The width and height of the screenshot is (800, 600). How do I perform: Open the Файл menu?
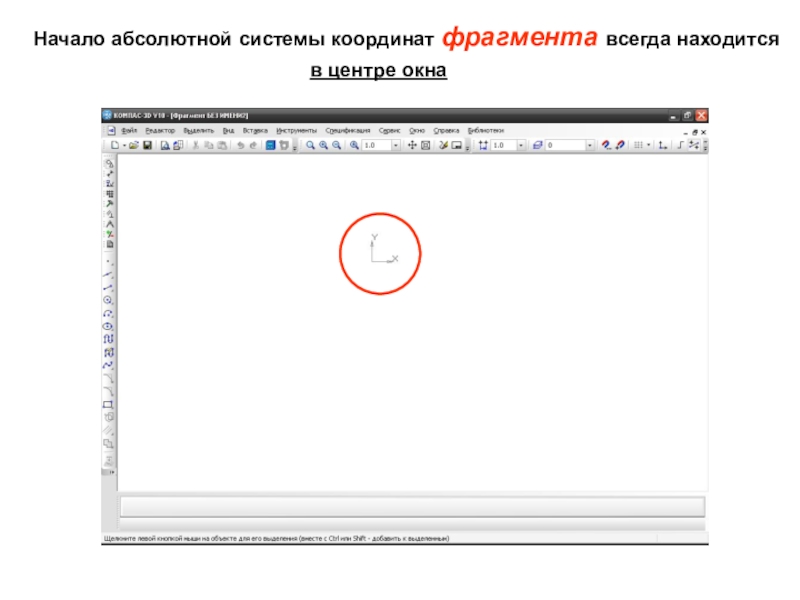129,130
